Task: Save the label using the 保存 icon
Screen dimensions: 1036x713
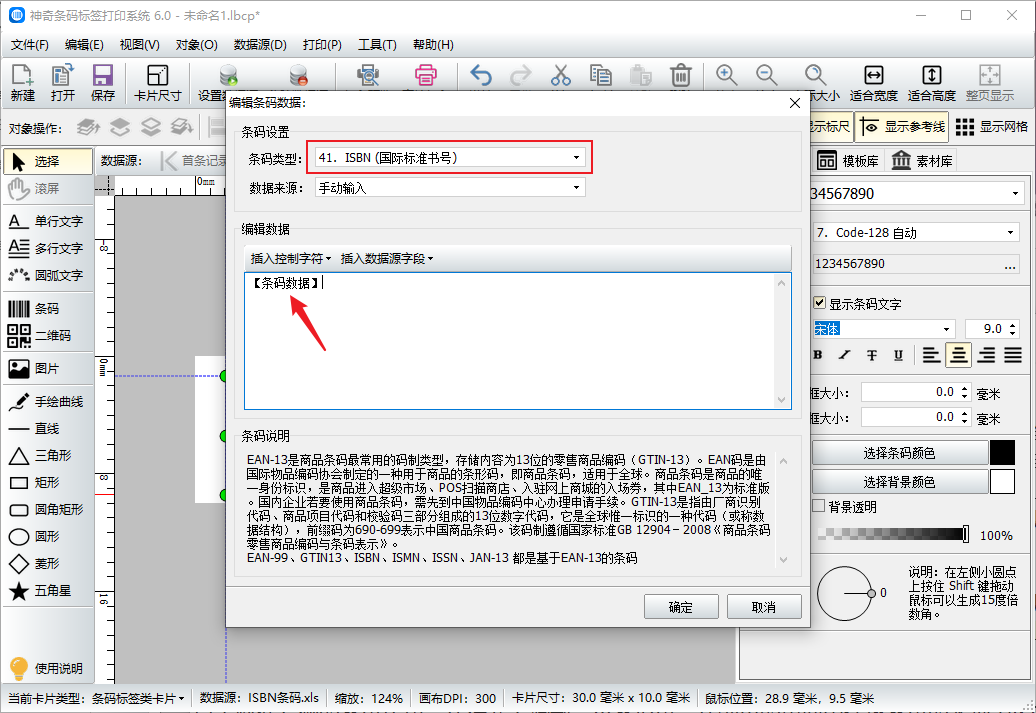Action: click(102, 83)
